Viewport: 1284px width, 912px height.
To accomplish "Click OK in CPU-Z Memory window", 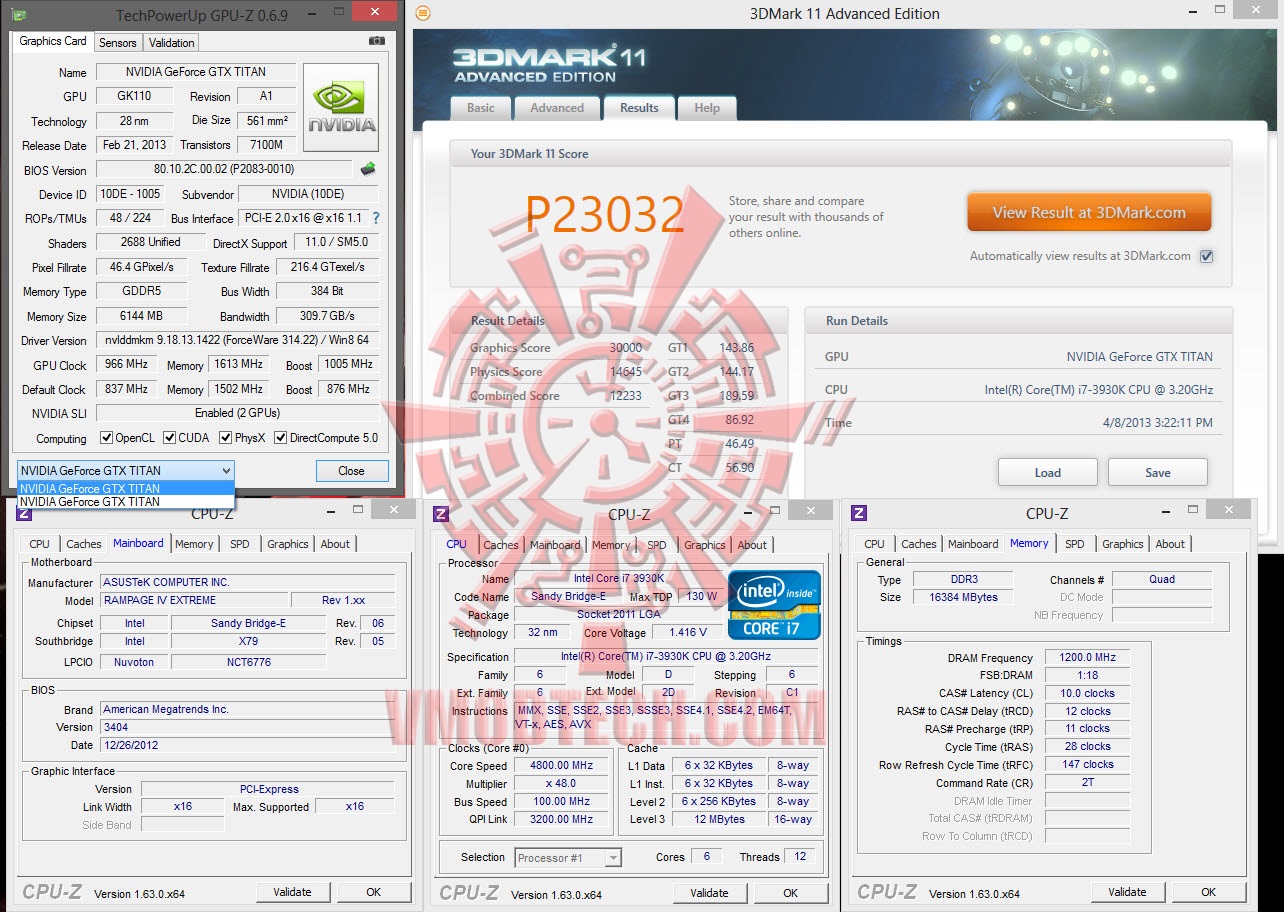I will [x=1208, y=892].
